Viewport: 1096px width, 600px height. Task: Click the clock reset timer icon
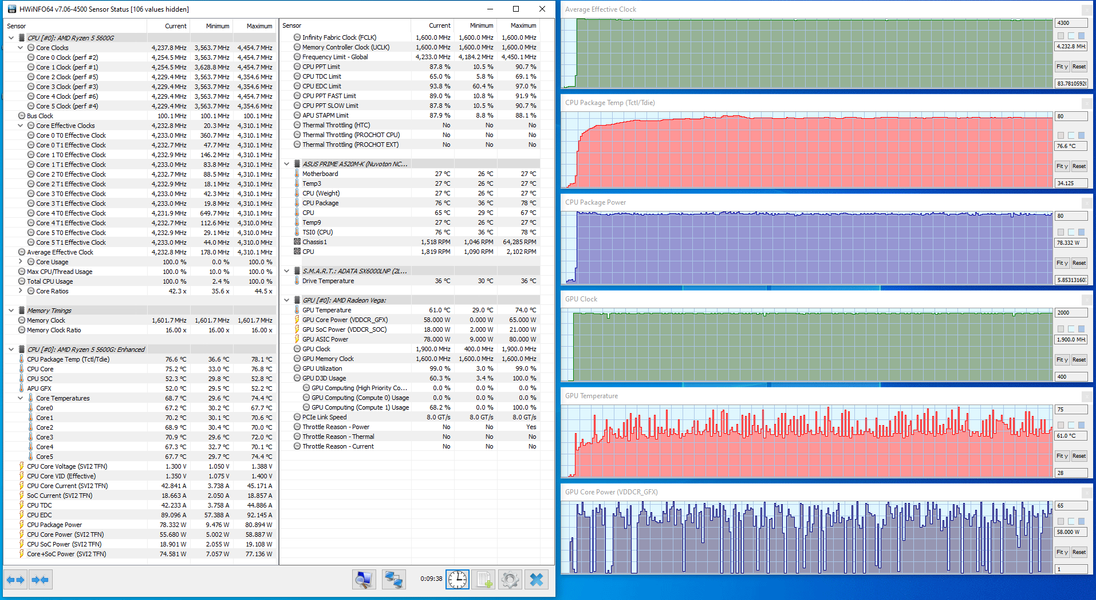click(x=457, y=580)
